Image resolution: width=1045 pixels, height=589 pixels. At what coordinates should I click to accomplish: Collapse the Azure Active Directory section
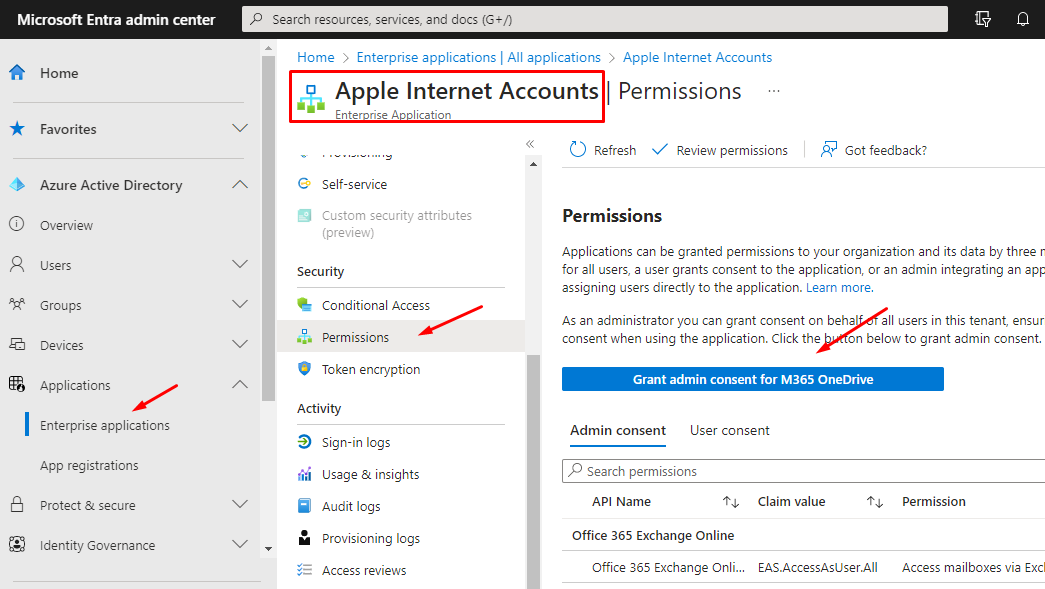(x=240, y=185)
